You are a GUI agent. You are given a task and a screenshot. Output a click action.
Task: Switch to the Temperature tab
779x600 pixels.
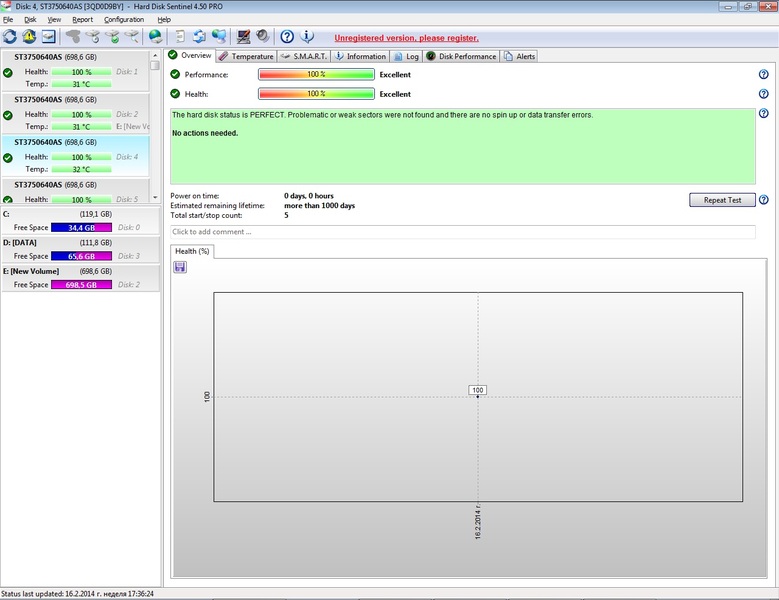point(246,56)
